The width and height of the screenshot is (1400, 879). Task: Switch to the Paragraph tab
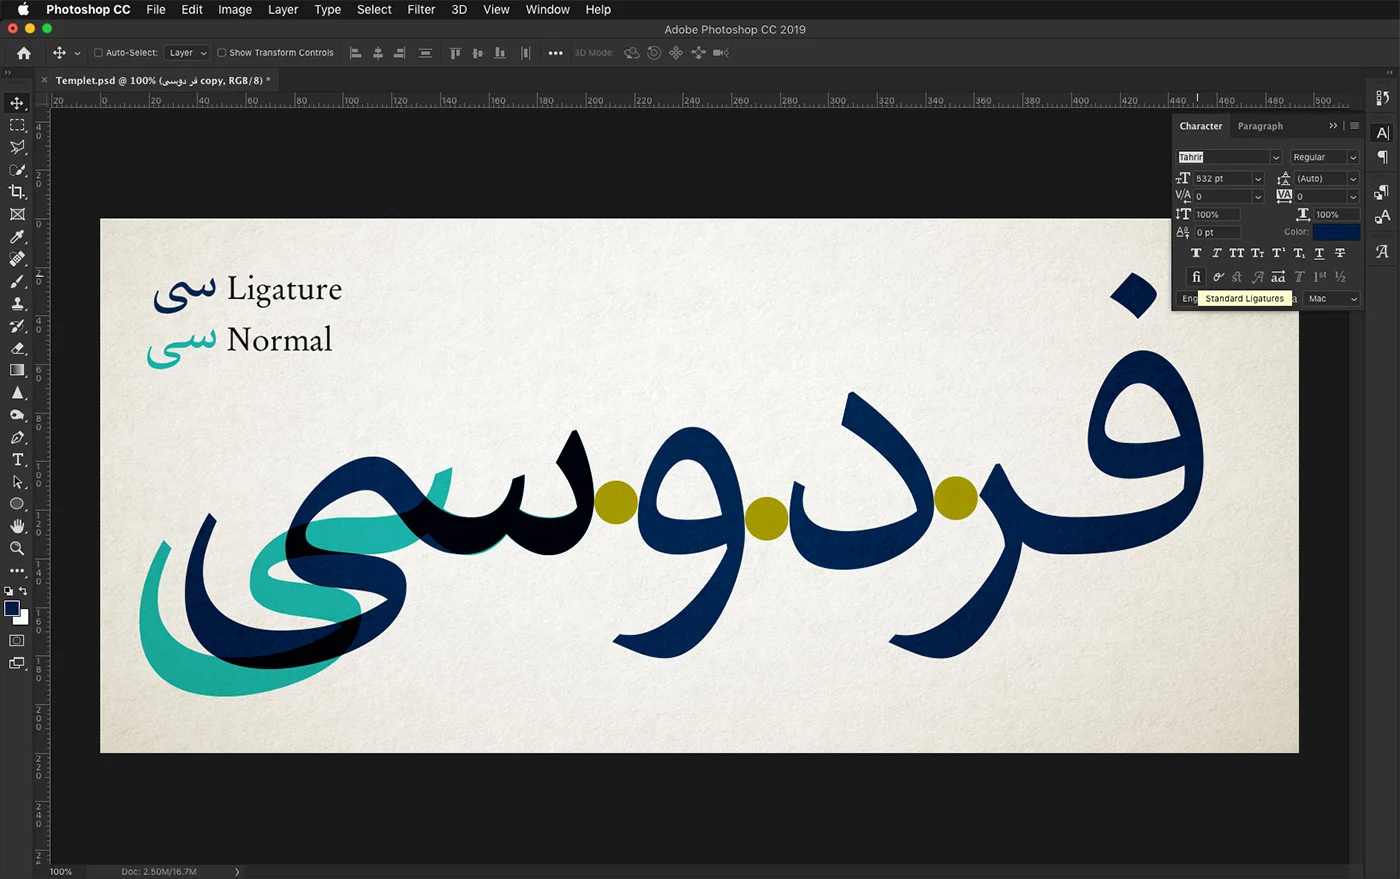1260,126
